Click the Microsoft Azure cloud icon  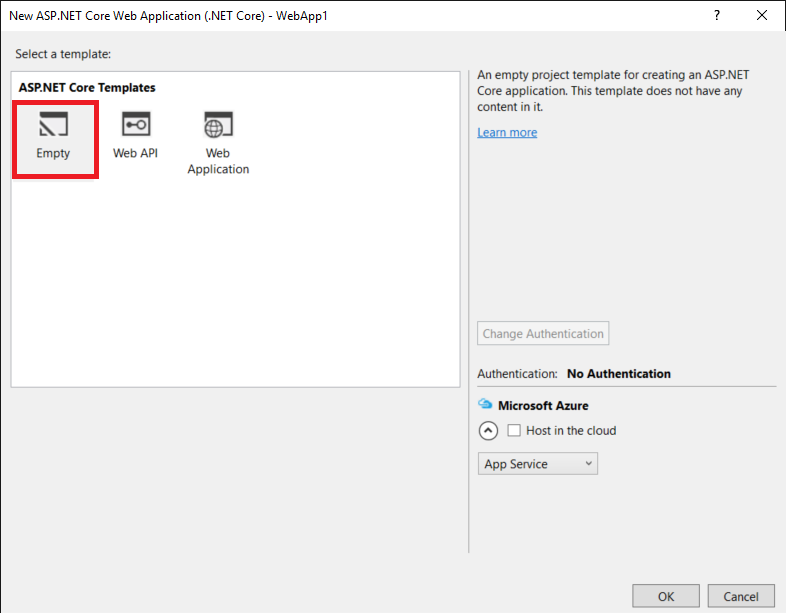[x=486, y=405]
